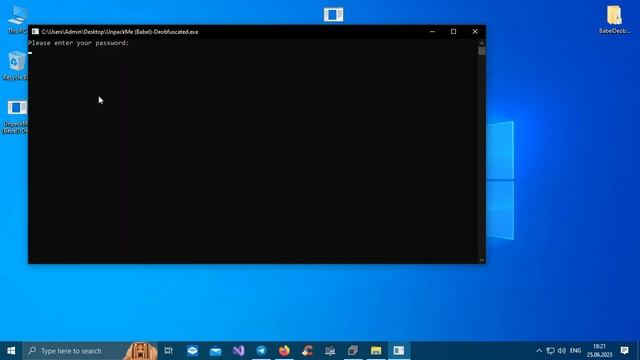Click the console scrollbar up arrow
This screenshot has width=640, height=360.
coord(482,42)
